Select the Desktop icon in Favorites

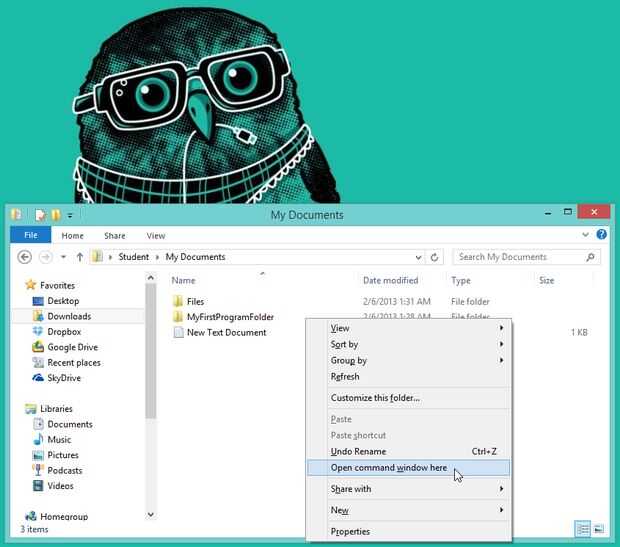click(38, 301)
